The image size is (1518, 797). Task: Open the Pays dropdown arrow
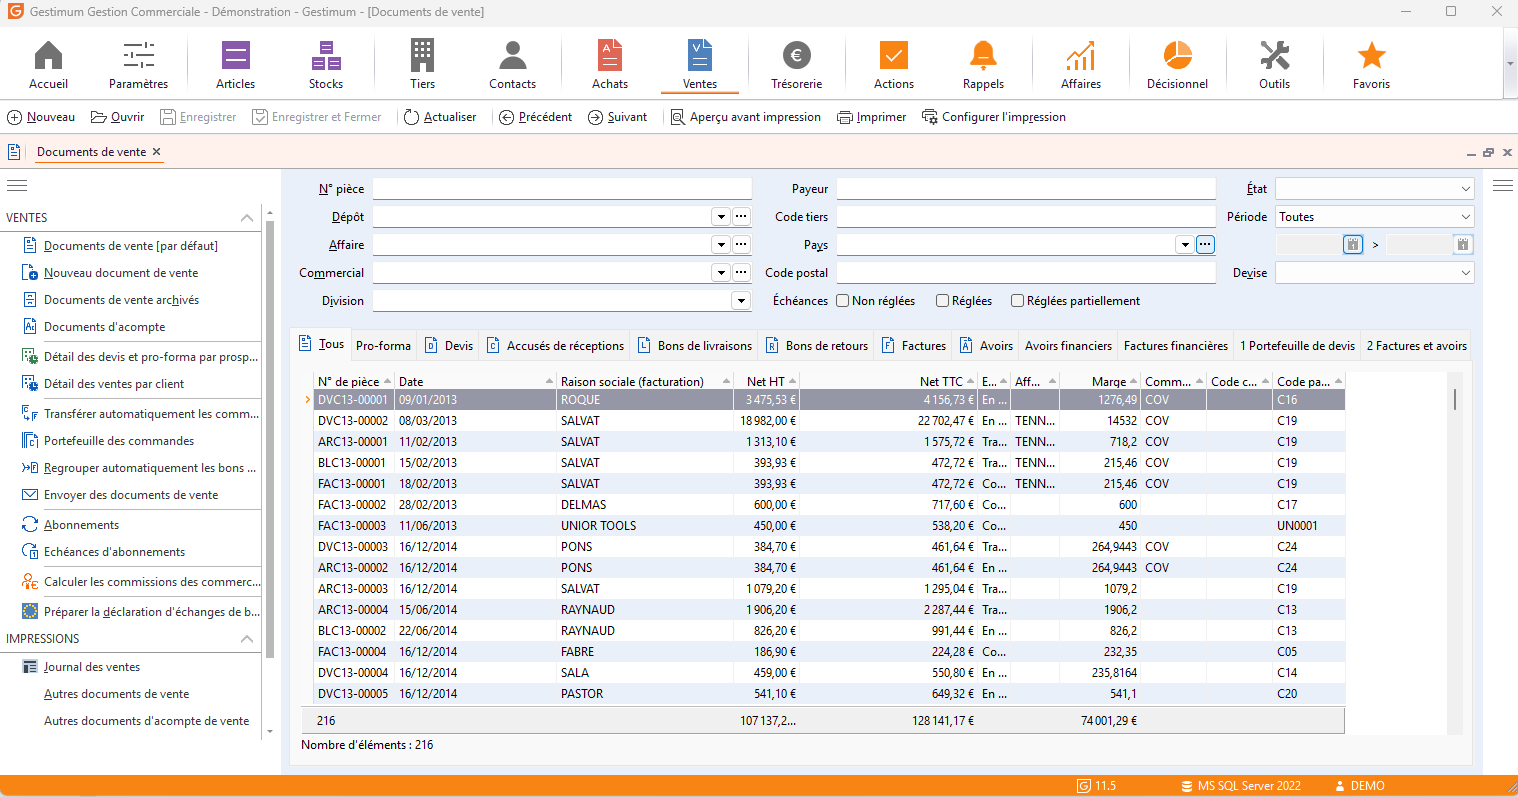click(x=1185, y=245)
